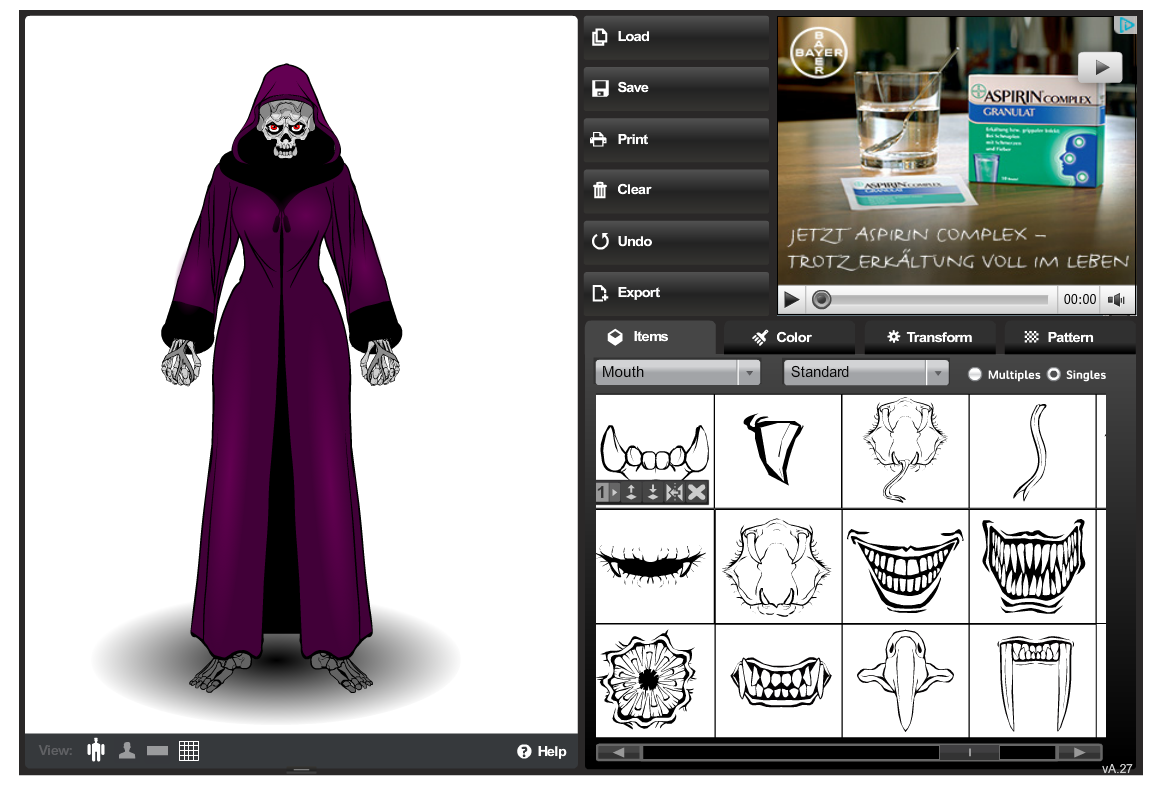Select the Multiples radio button
Screen dimensions: 1162x787
975,374
